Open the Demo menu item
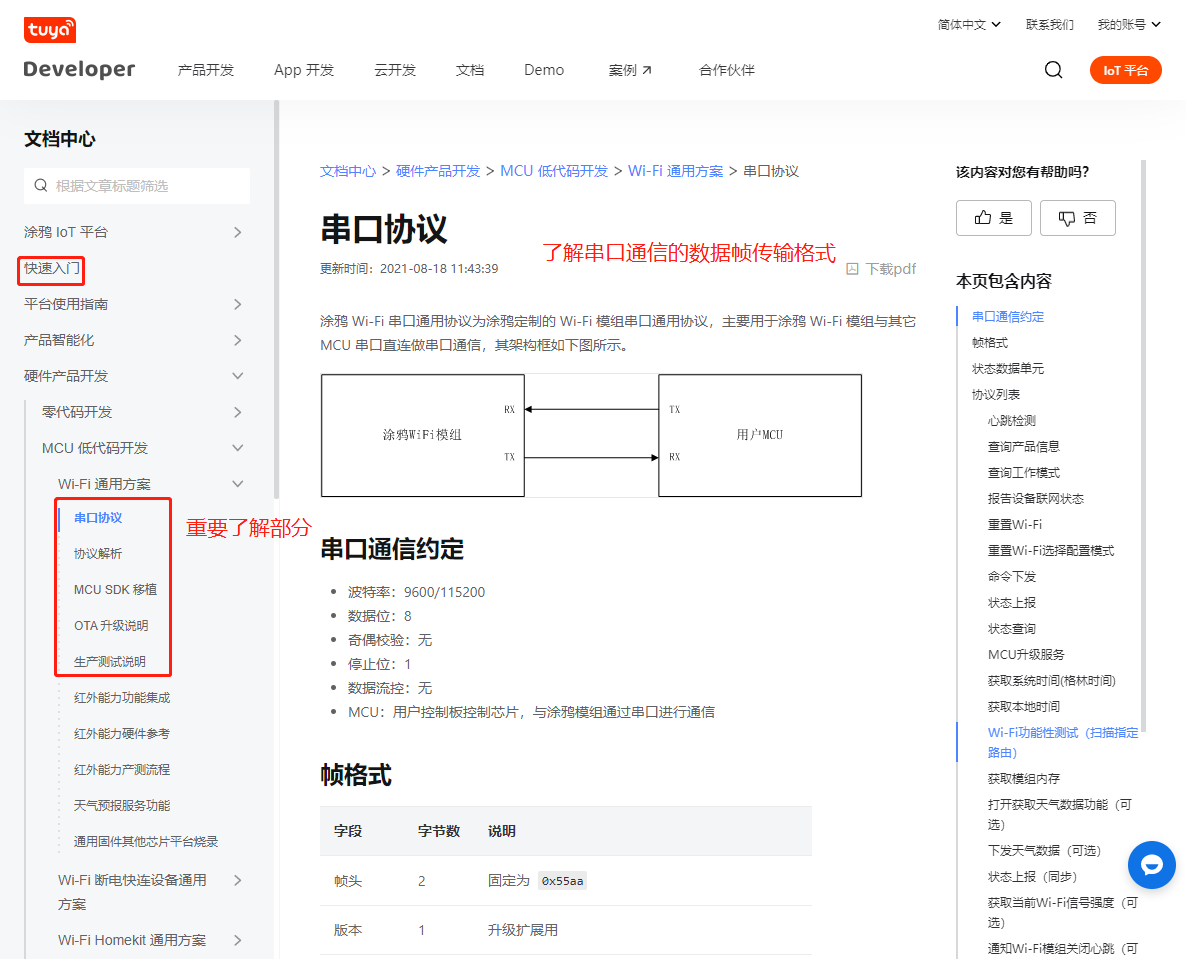The image size is (1186, 959). coord(544,70)
